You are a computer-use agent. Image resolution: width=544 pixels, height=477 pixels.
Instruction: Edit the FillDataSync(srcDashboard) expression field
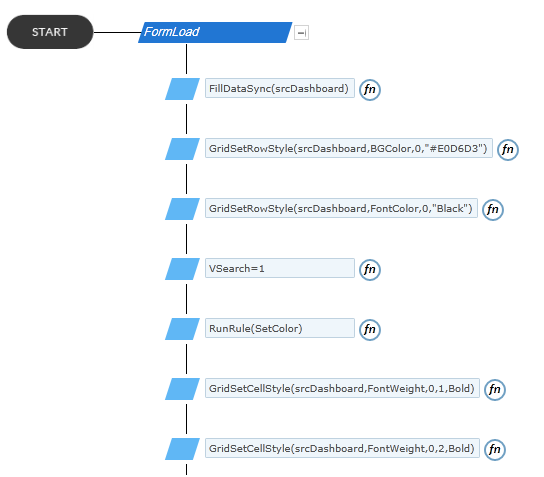point(280,88)
